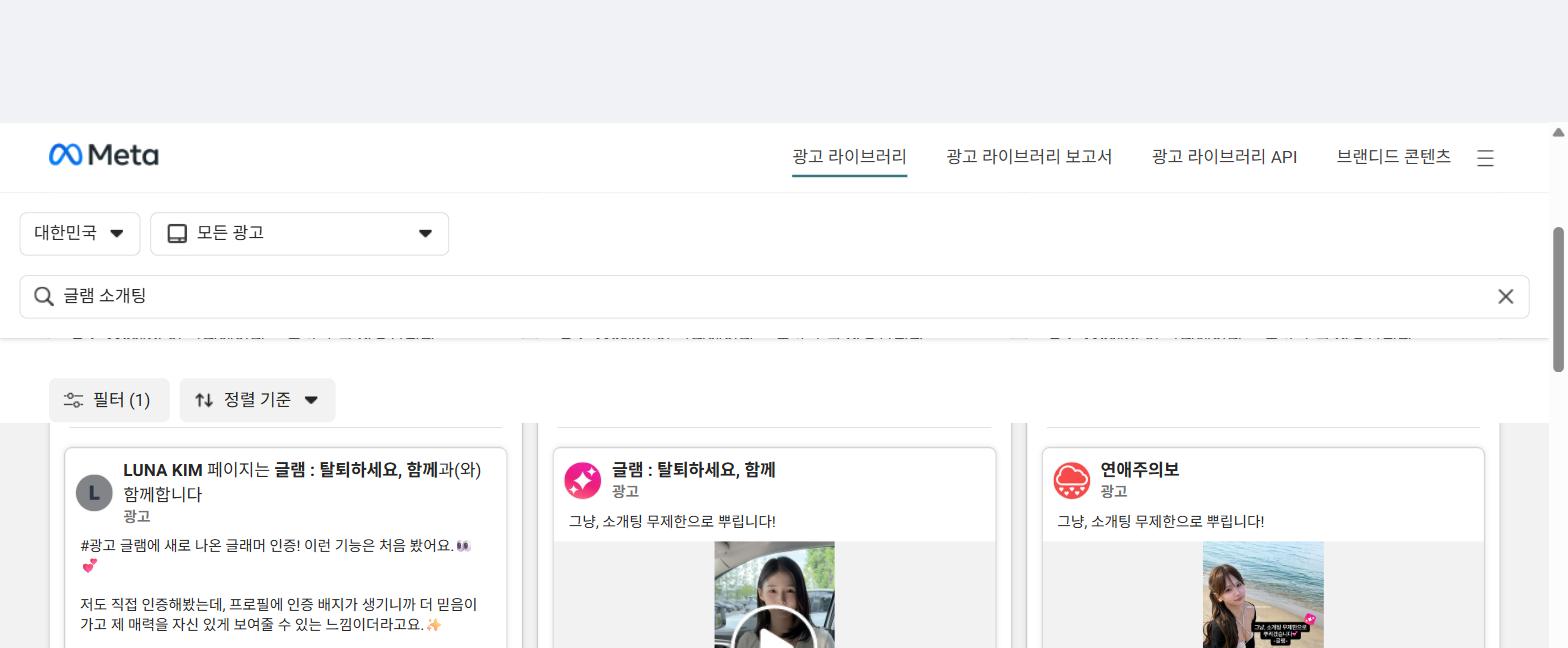
Task: Open the hamburger menu icon
Action: tap(1485, 158)
